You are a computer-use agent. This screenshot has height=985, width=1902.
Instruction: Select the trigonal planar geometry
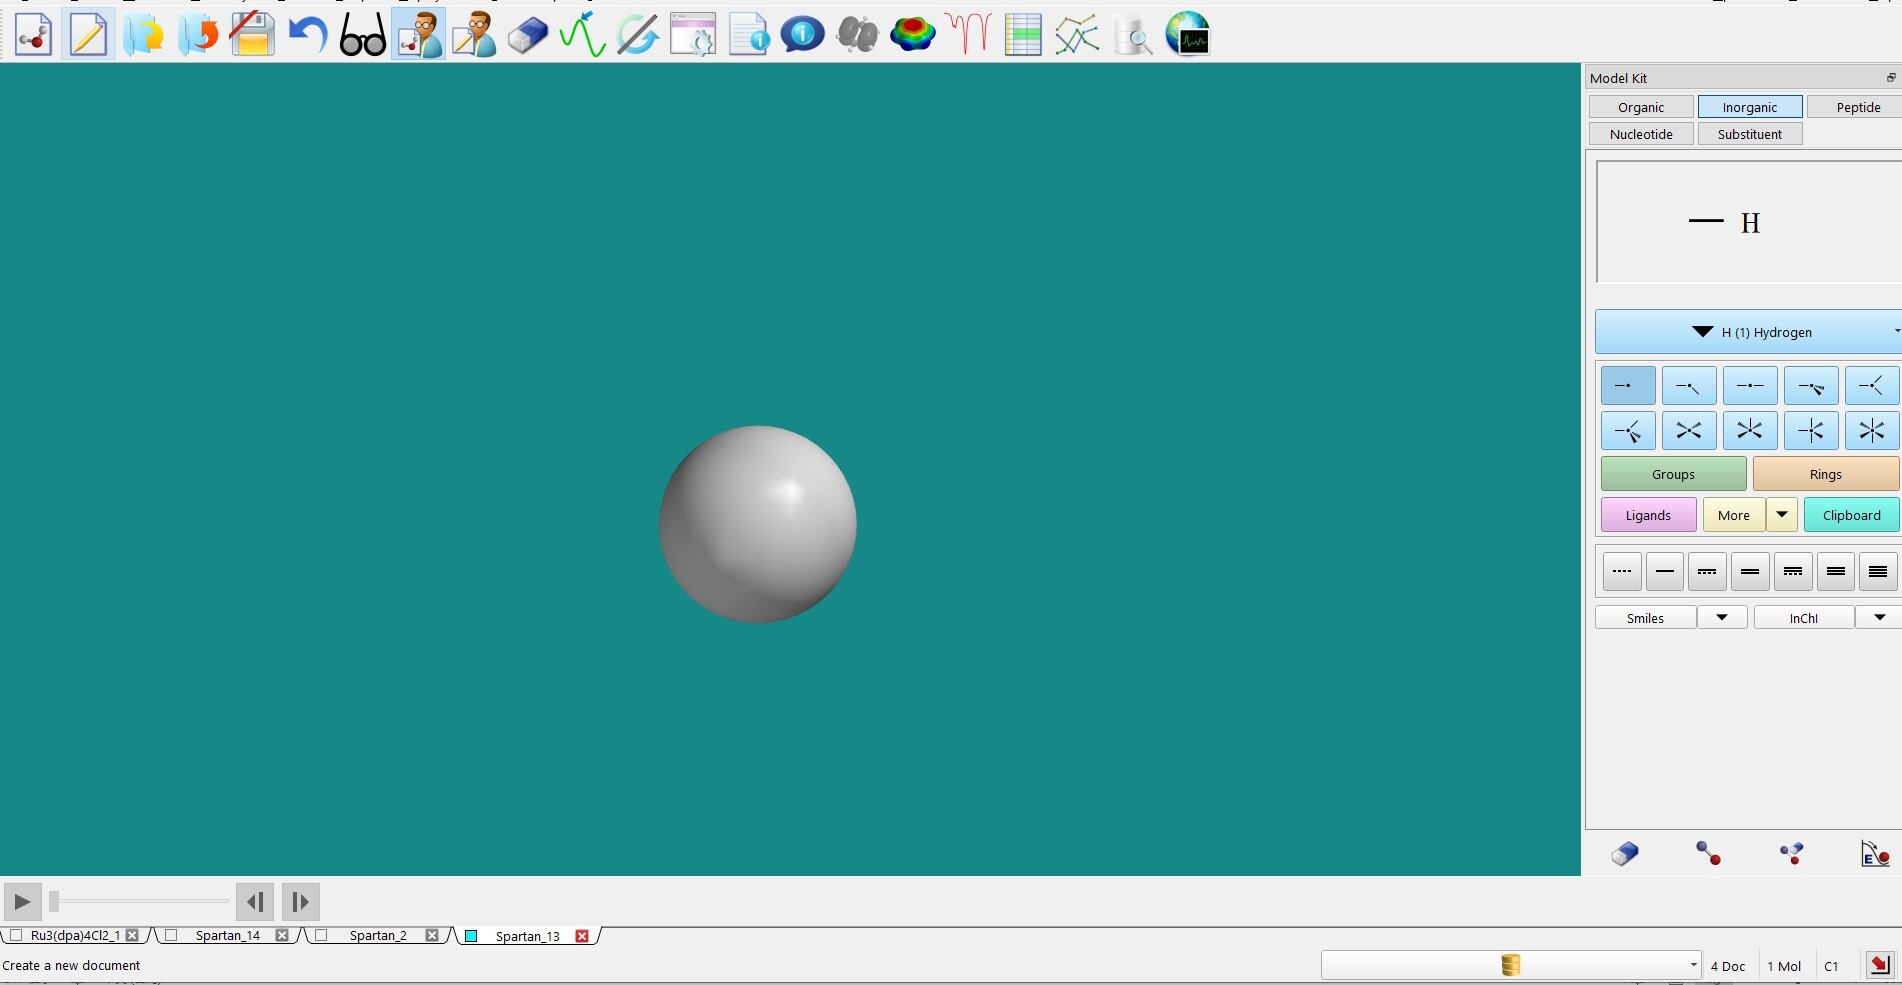point(1872,386)
